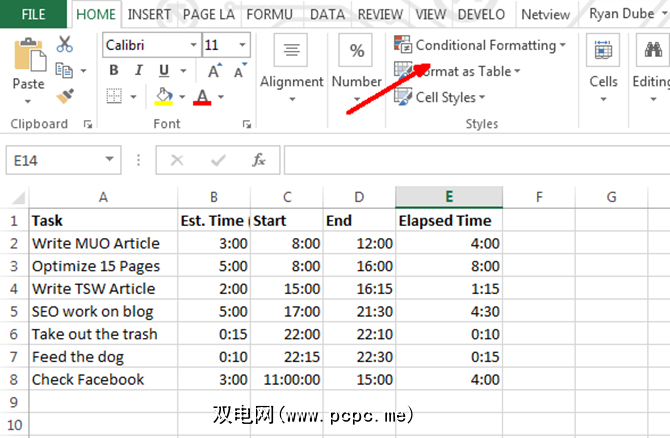Open the Editing binoculars group

tap(652, 68)
